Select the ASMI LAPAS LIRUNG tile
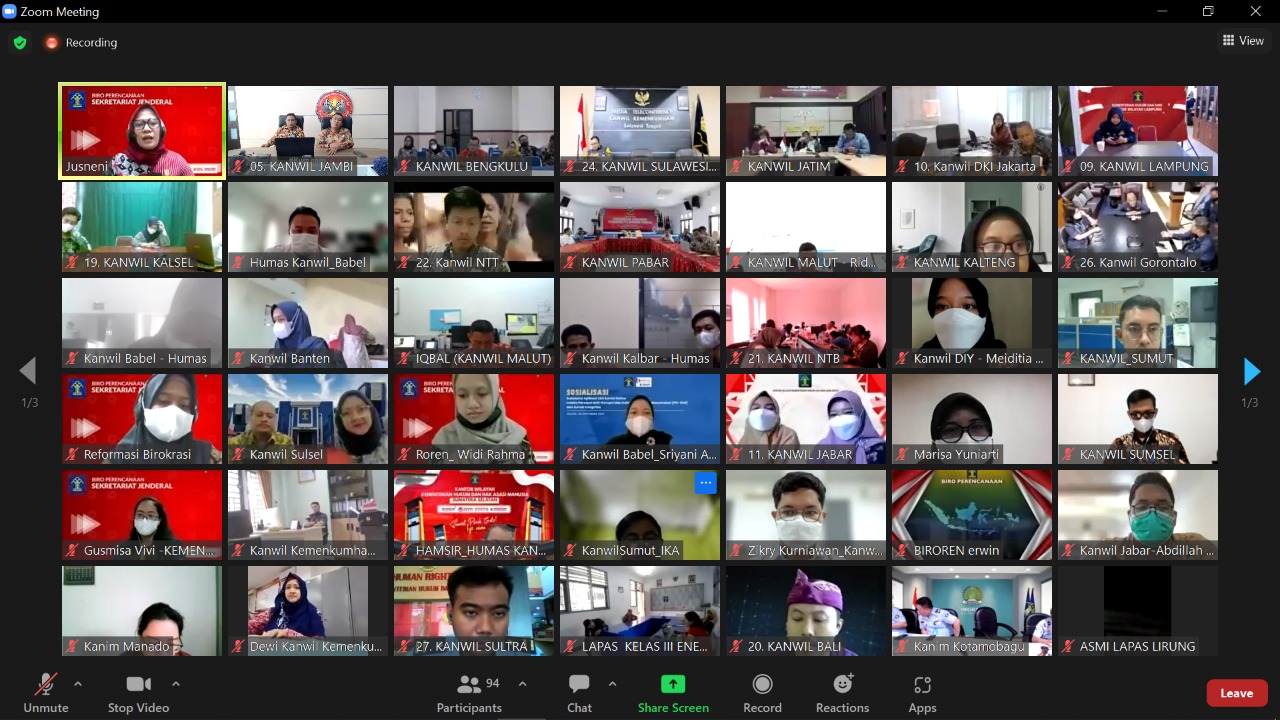 [x=1138, y=611]
